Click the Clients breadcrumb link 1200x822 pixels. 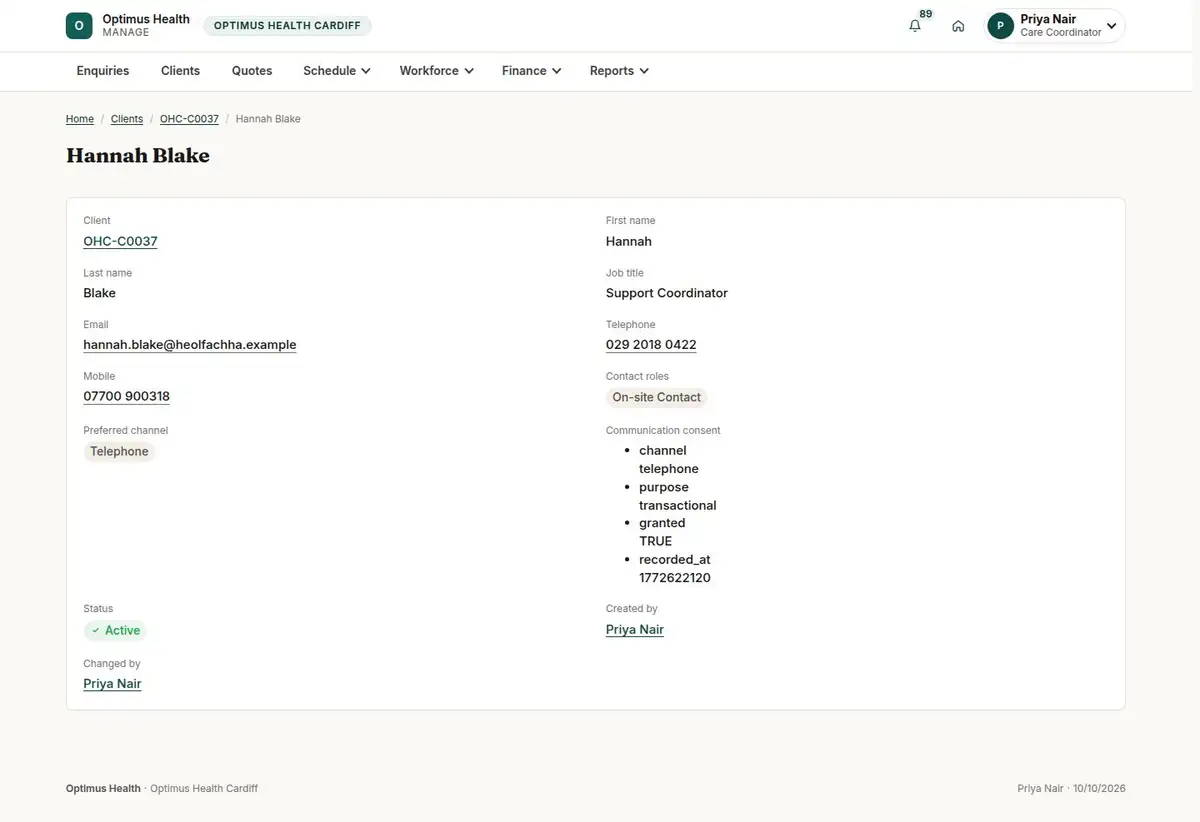point(127,119)
